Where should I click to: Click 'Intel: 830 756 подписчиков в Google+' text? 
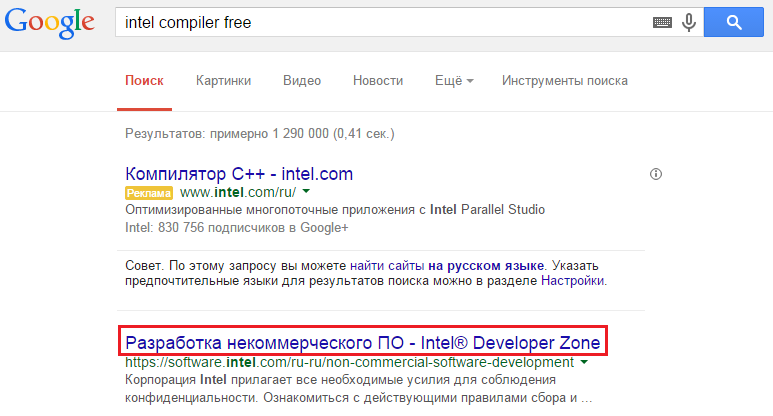coord(237,228)
